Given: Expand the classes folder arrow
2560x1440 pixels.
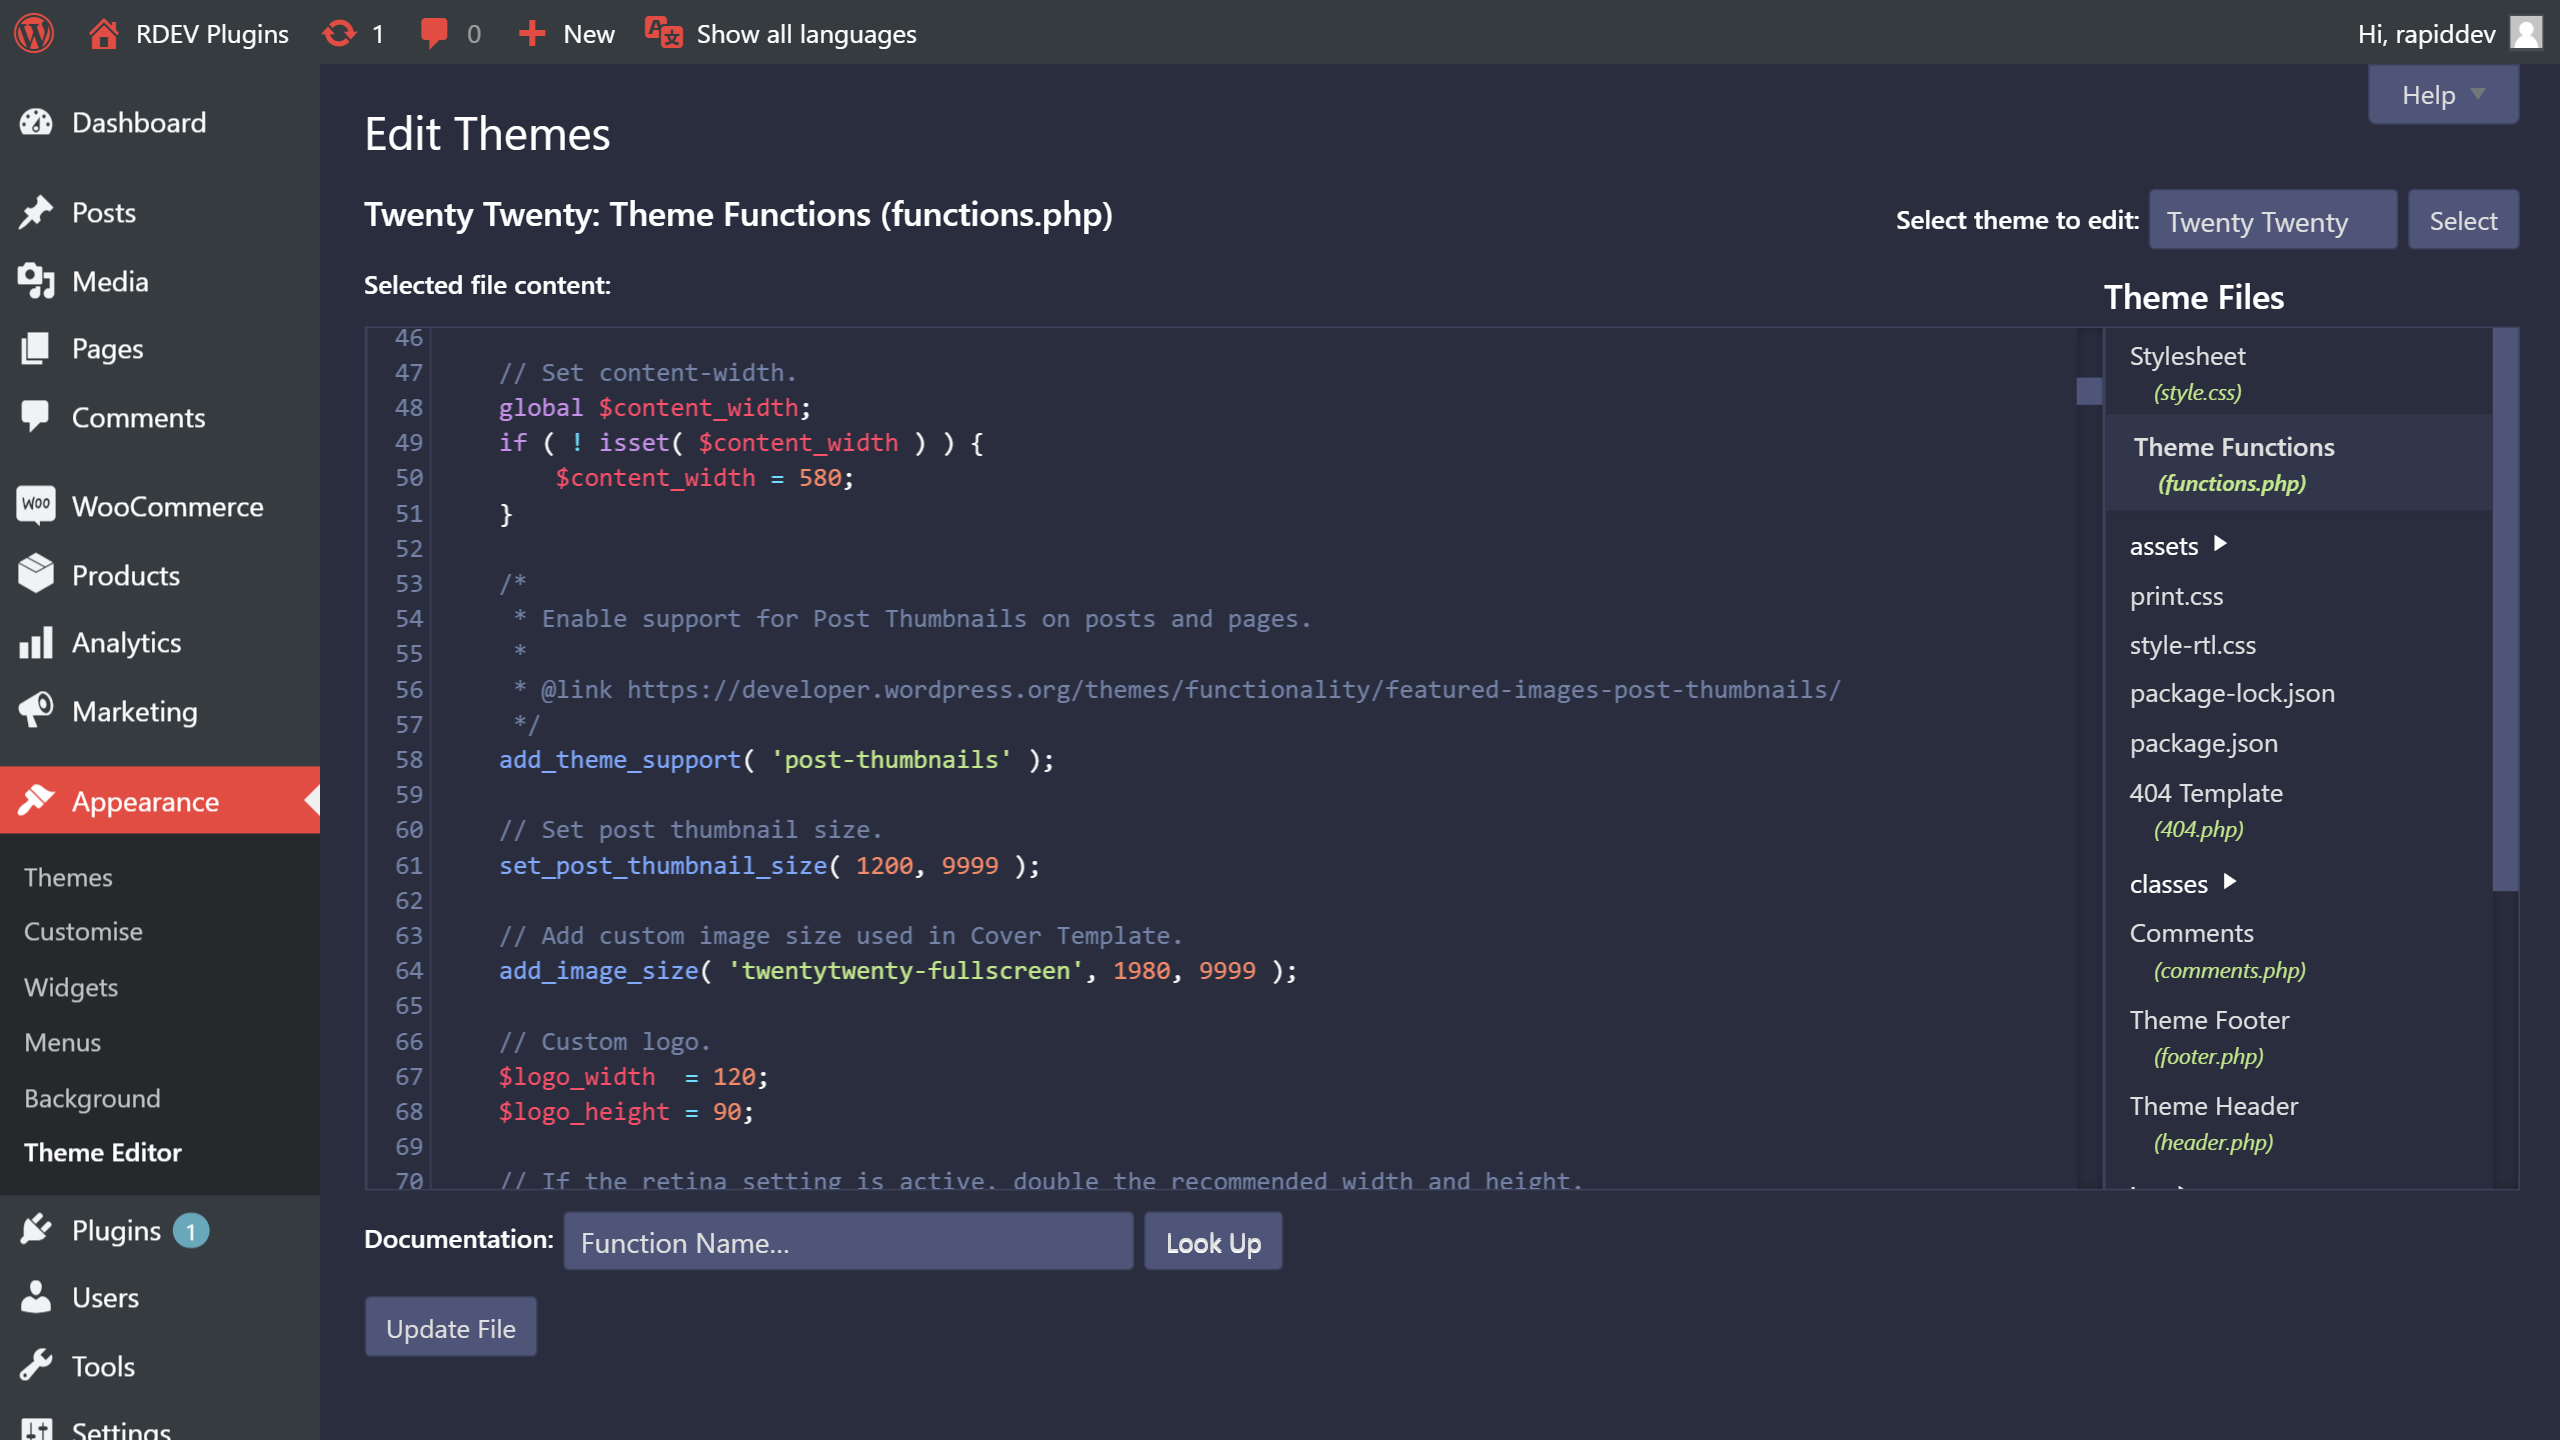Looking at the screenshot, I should click(x=2230, y=881).
